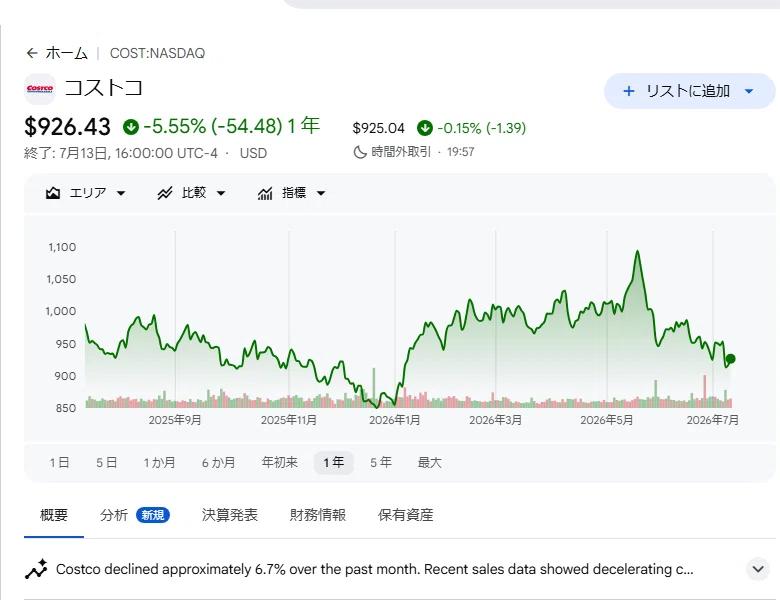Expand the Costco declined summary chevron
This screenshot has height=600, width=780.
(758, 569)
